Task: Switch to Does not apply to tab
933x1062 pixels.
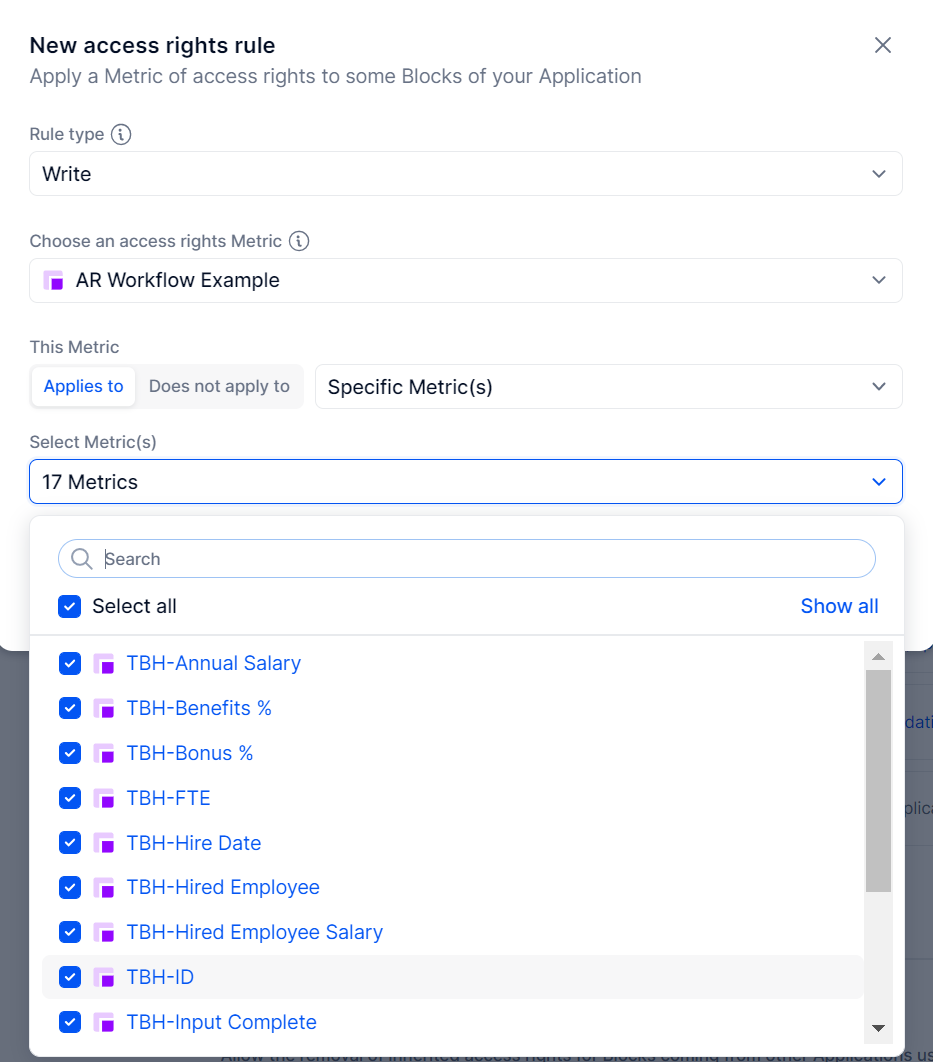Action: [219, 386]
